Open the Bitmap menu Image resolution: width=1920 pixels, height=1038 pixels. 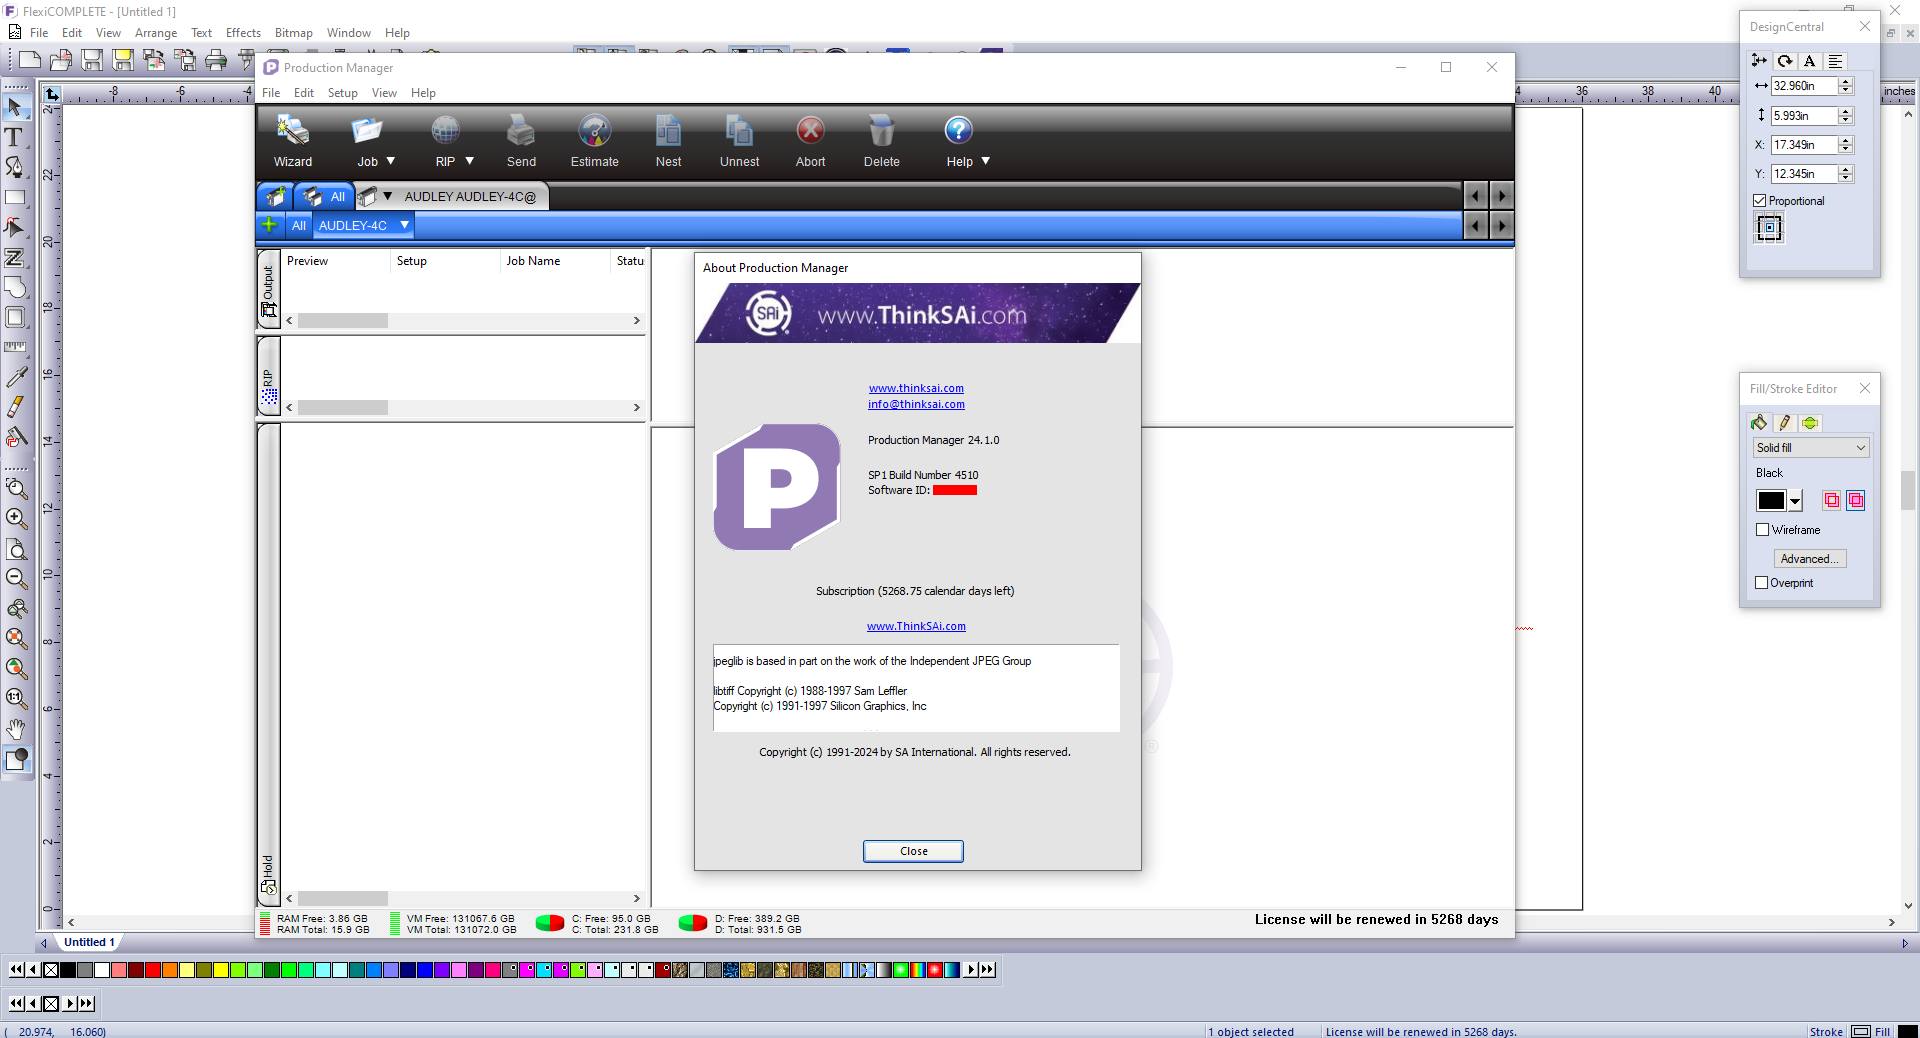(293, 33)
